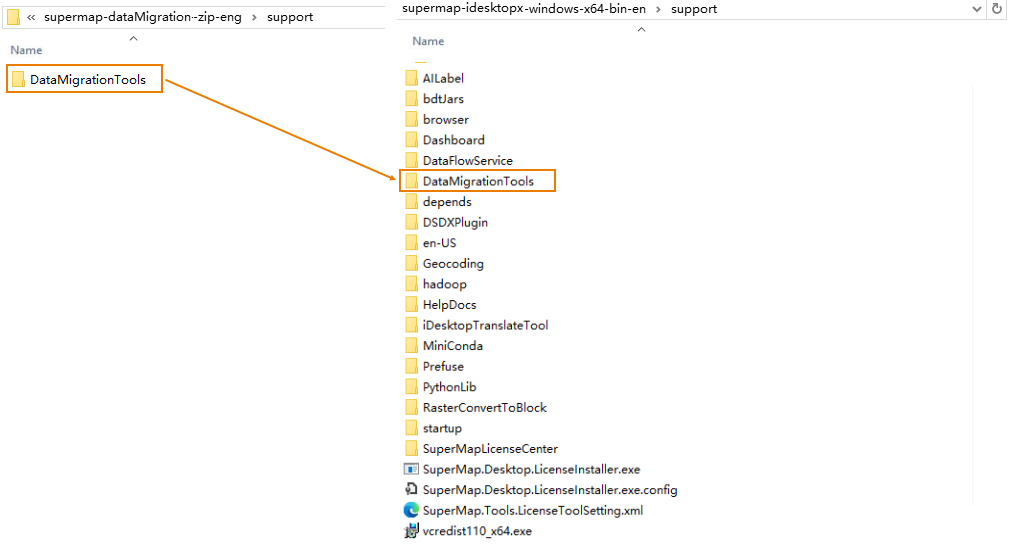Select DataMigrationTools folder in right window
1012x547 pixels.
click(x=478, y=181)
